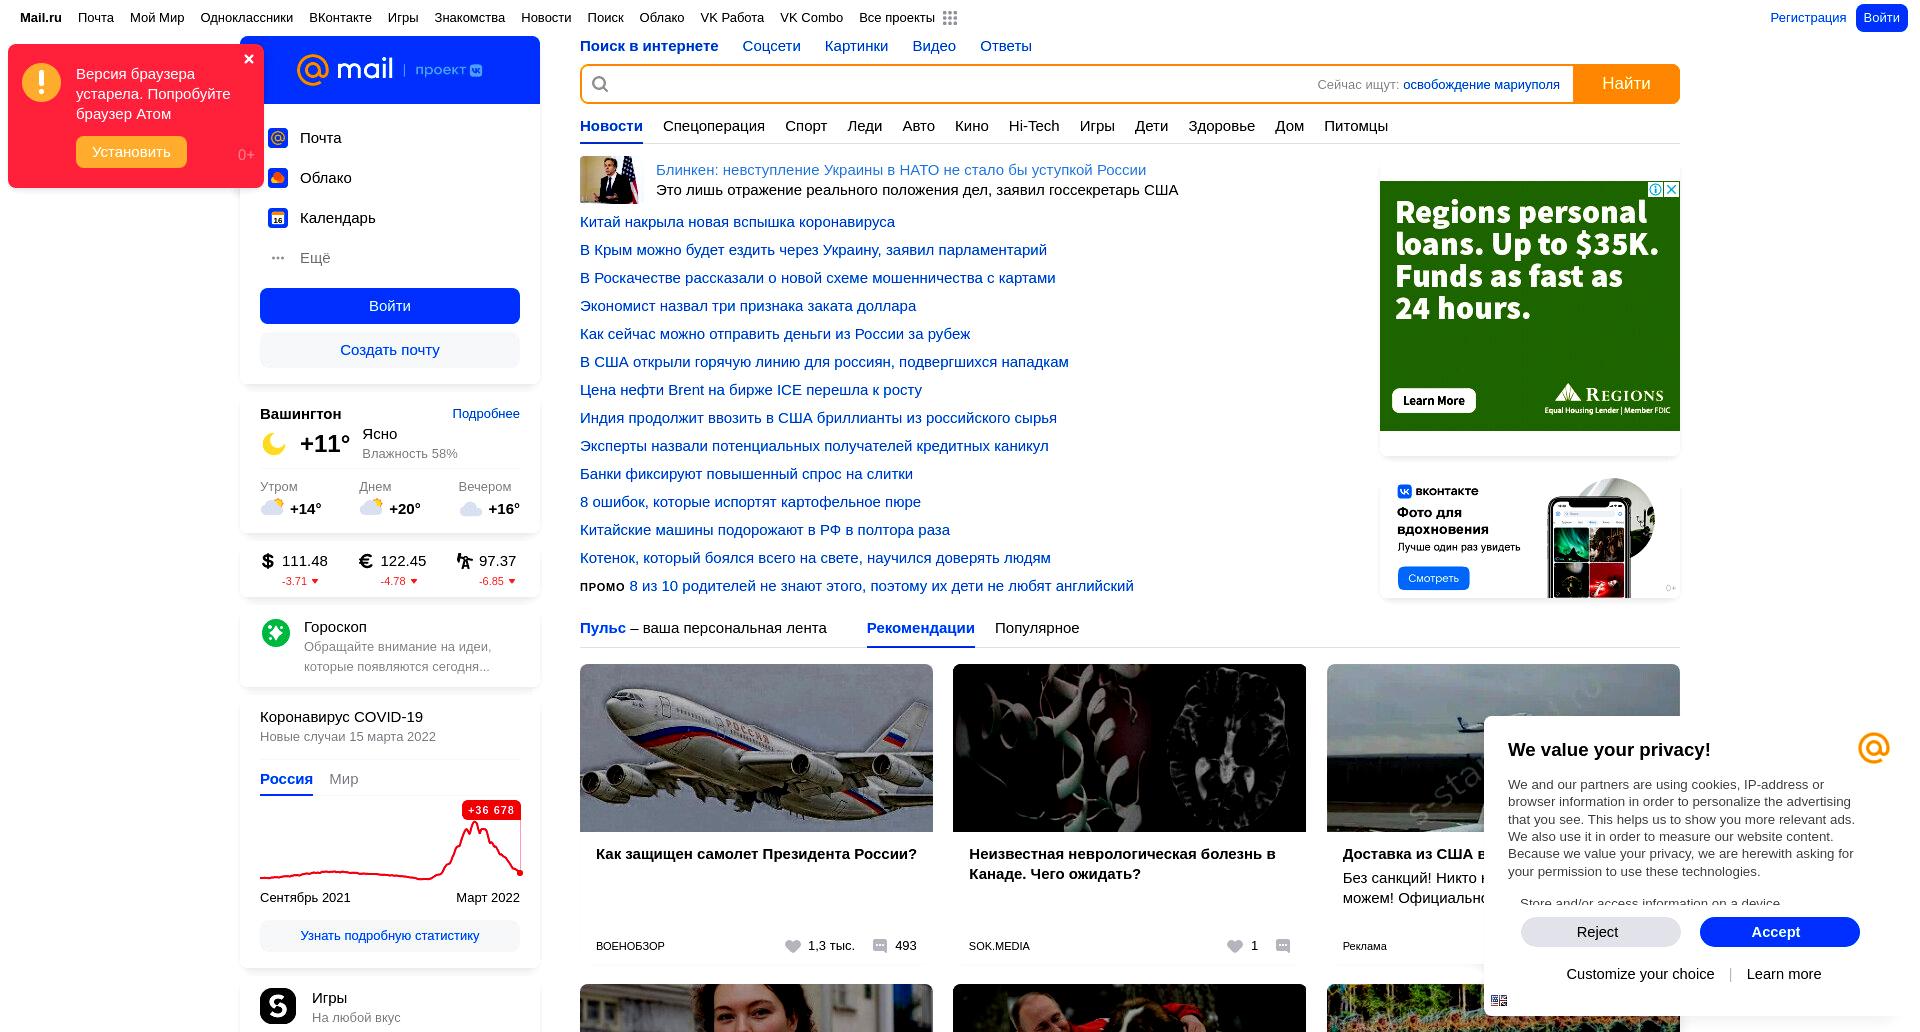Click the search magnifier icon in search field
The width and height of the screenshot is (1920, 1032).
pos(600,84)
